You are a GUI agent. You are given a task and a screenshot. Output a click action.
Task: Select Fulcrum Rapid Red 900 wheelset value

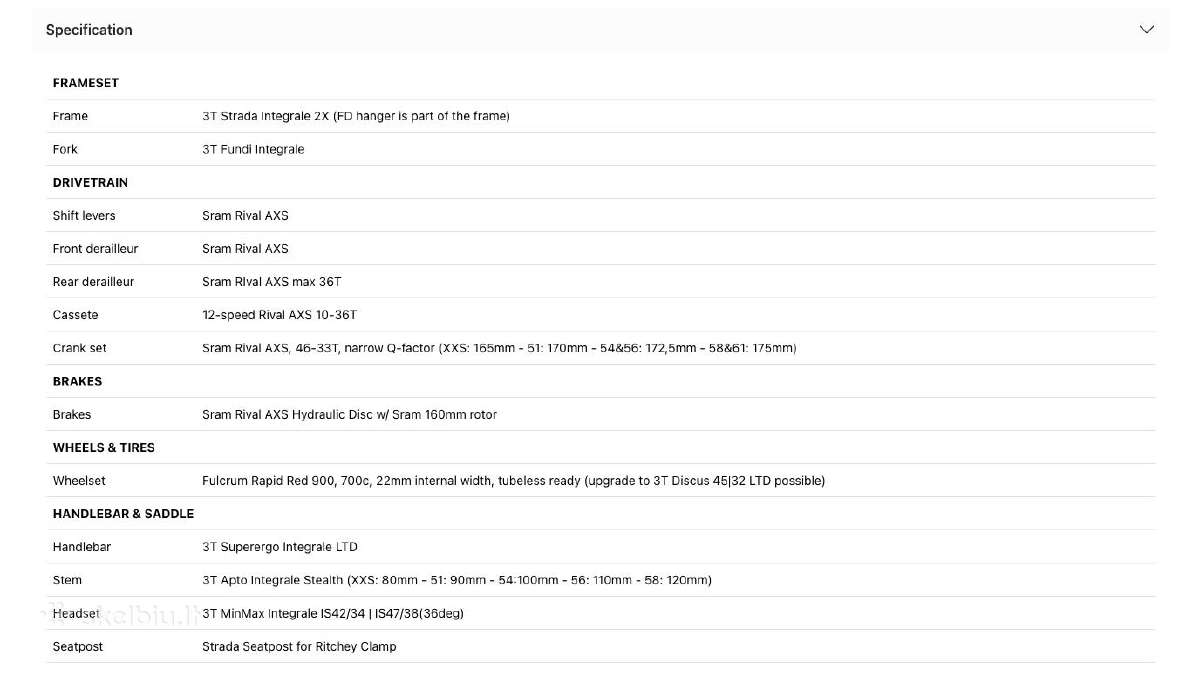pos(513,481)
